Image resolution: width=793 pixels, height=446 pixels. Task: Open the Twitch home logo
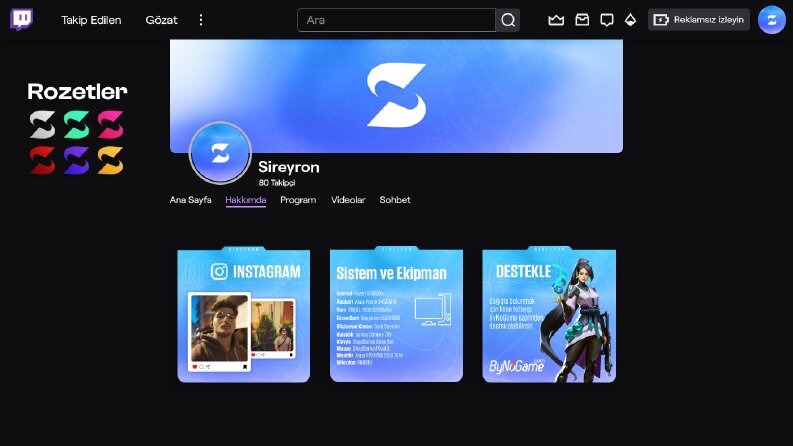coord(21,20)
